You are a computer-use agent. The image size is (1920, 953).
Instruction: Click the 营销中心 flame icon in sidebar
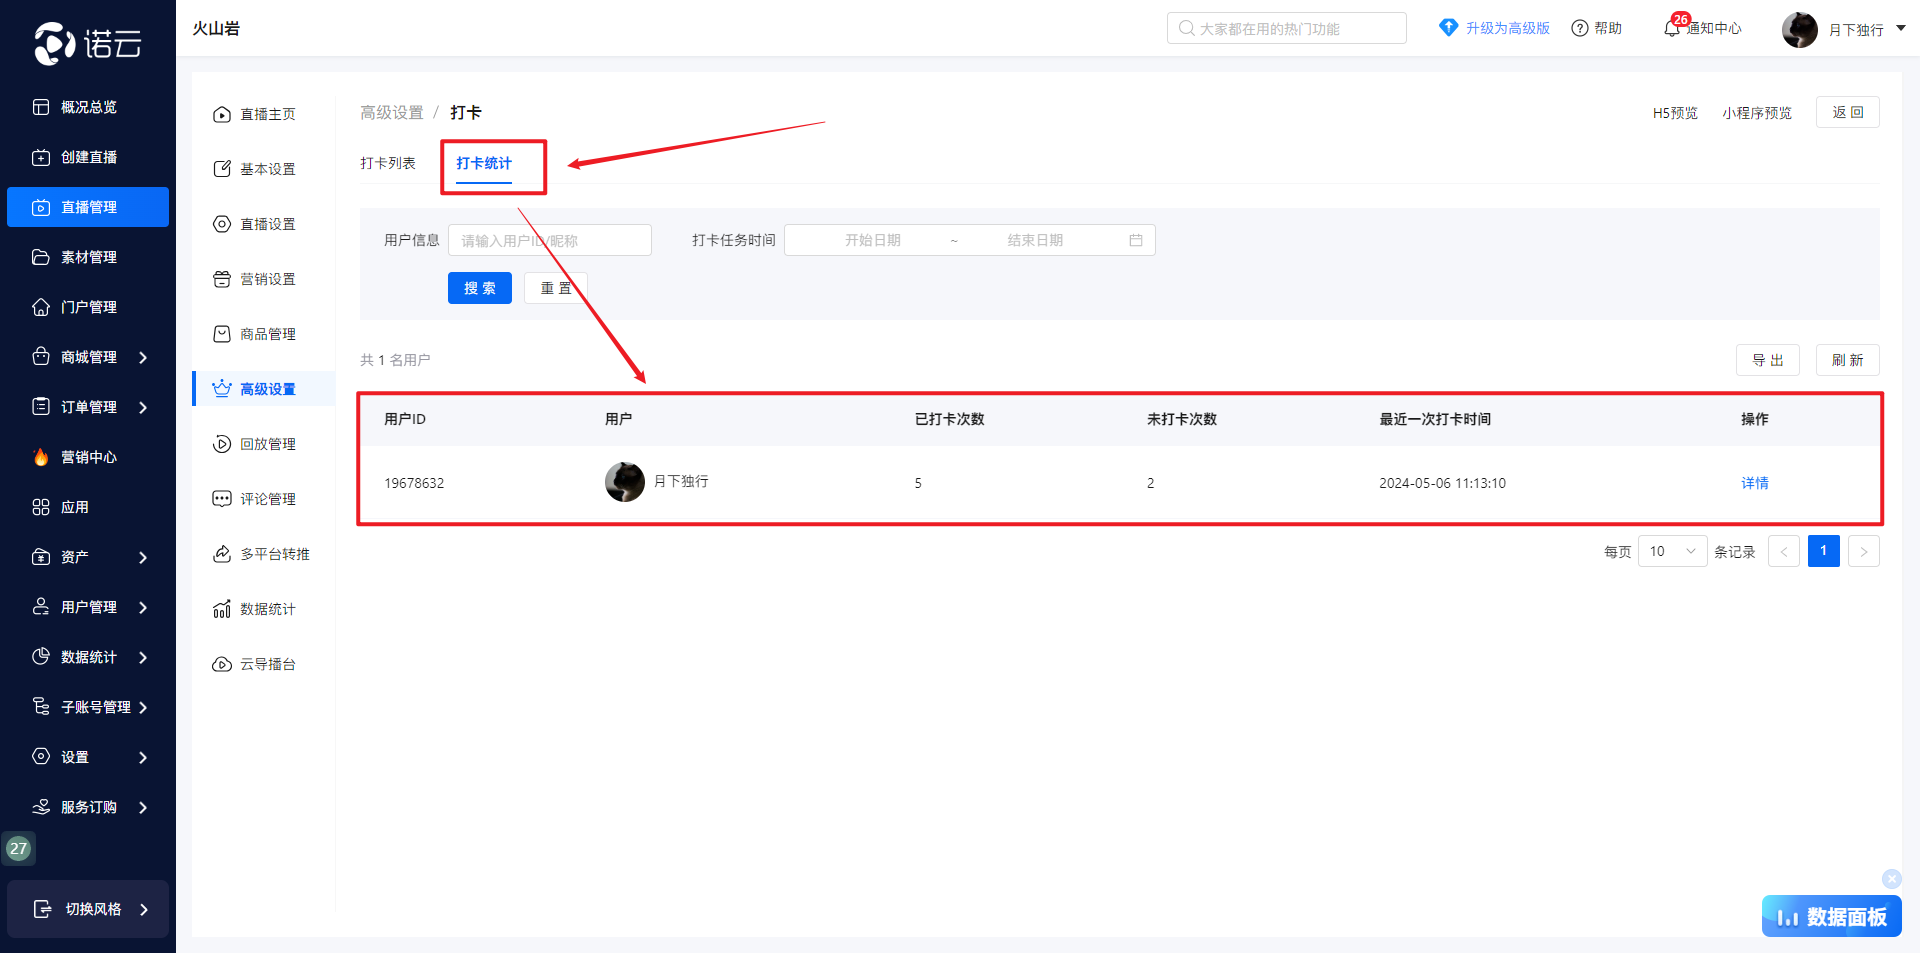point(41,457)
